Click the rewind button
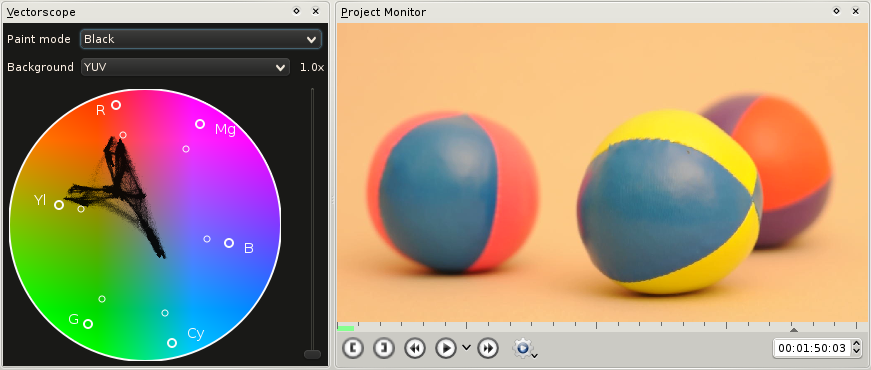871x370 pixels. pos(415,348)
